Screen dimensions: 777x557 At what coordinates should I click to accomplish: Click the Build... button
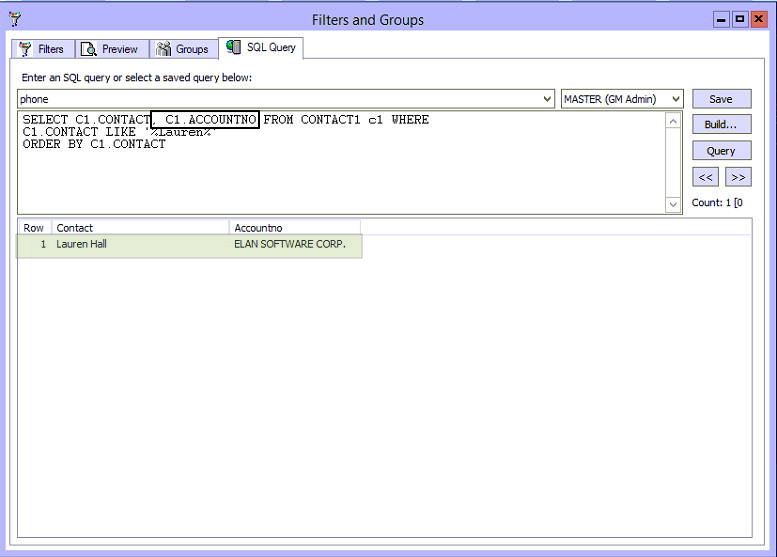coord(720,125)
